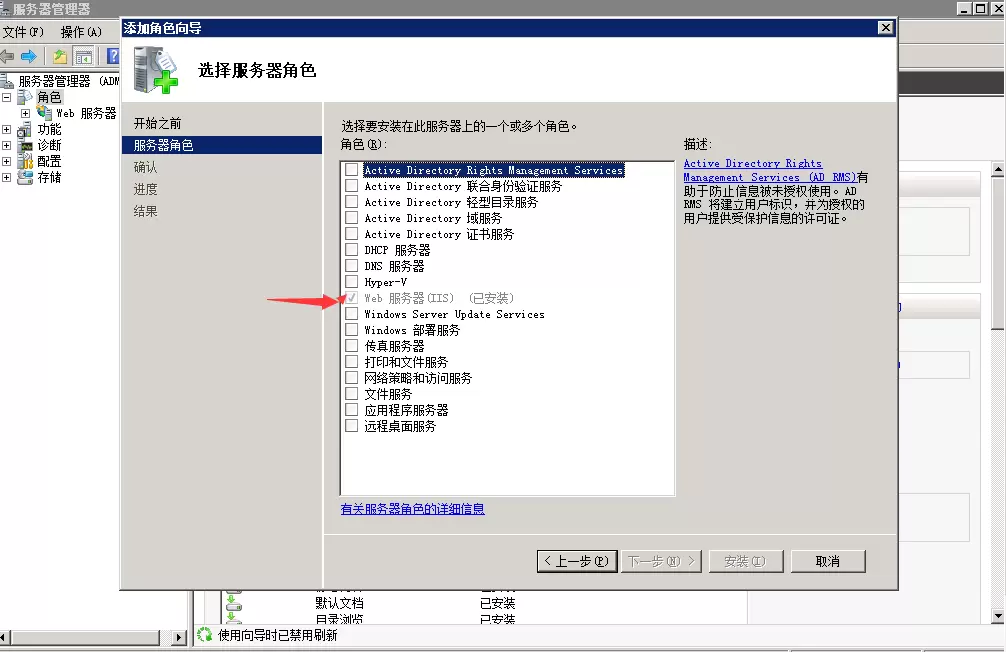Check the Active Directory 域服务 role
The width and height of the screenshot is (1006, 652).
pos(352,218)
